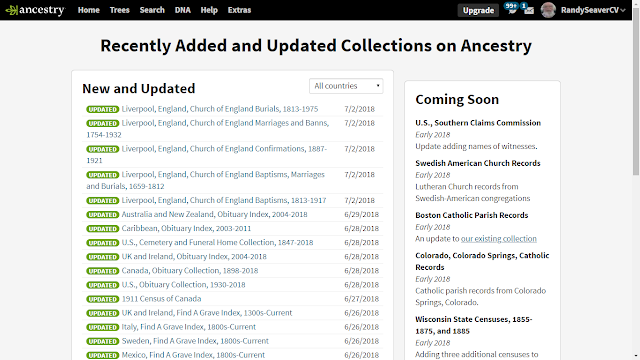Open the Extras menu
Image resolution: width=640 pixels, height=360 pixels.
(x=239, y=10)
